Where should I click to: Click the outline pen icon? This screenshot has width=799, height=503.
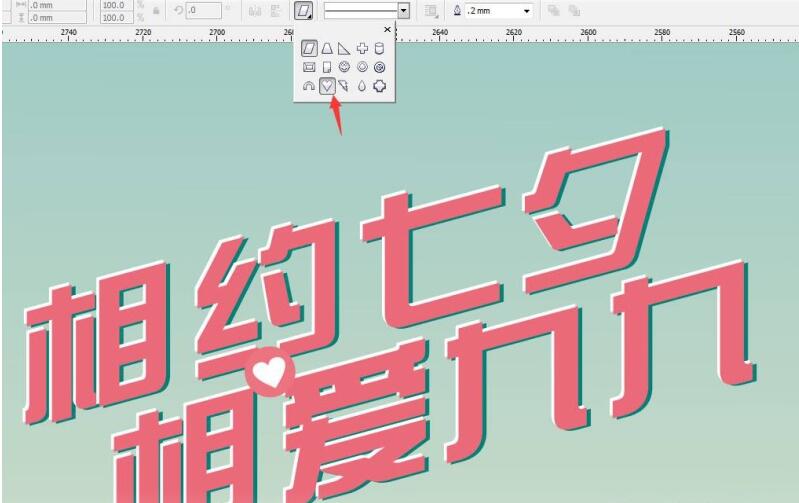tap(457, 10)
